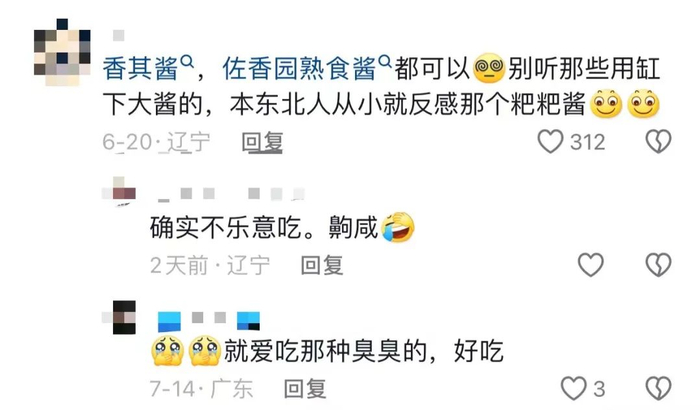Dislike the reply '确实不乐意吃。齁咸'
The width and height of the screenshot is (700, 410).
658,264
